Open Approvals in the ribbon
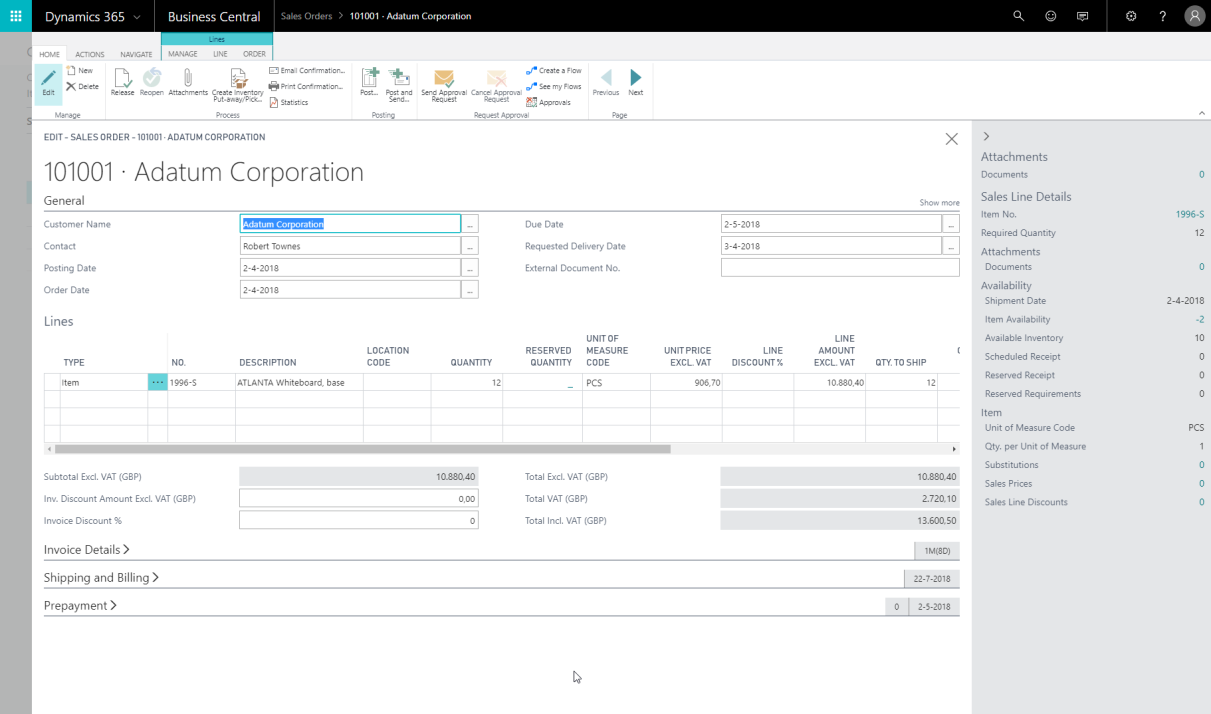The image size is (1211, 714). [x=549, y=102]
